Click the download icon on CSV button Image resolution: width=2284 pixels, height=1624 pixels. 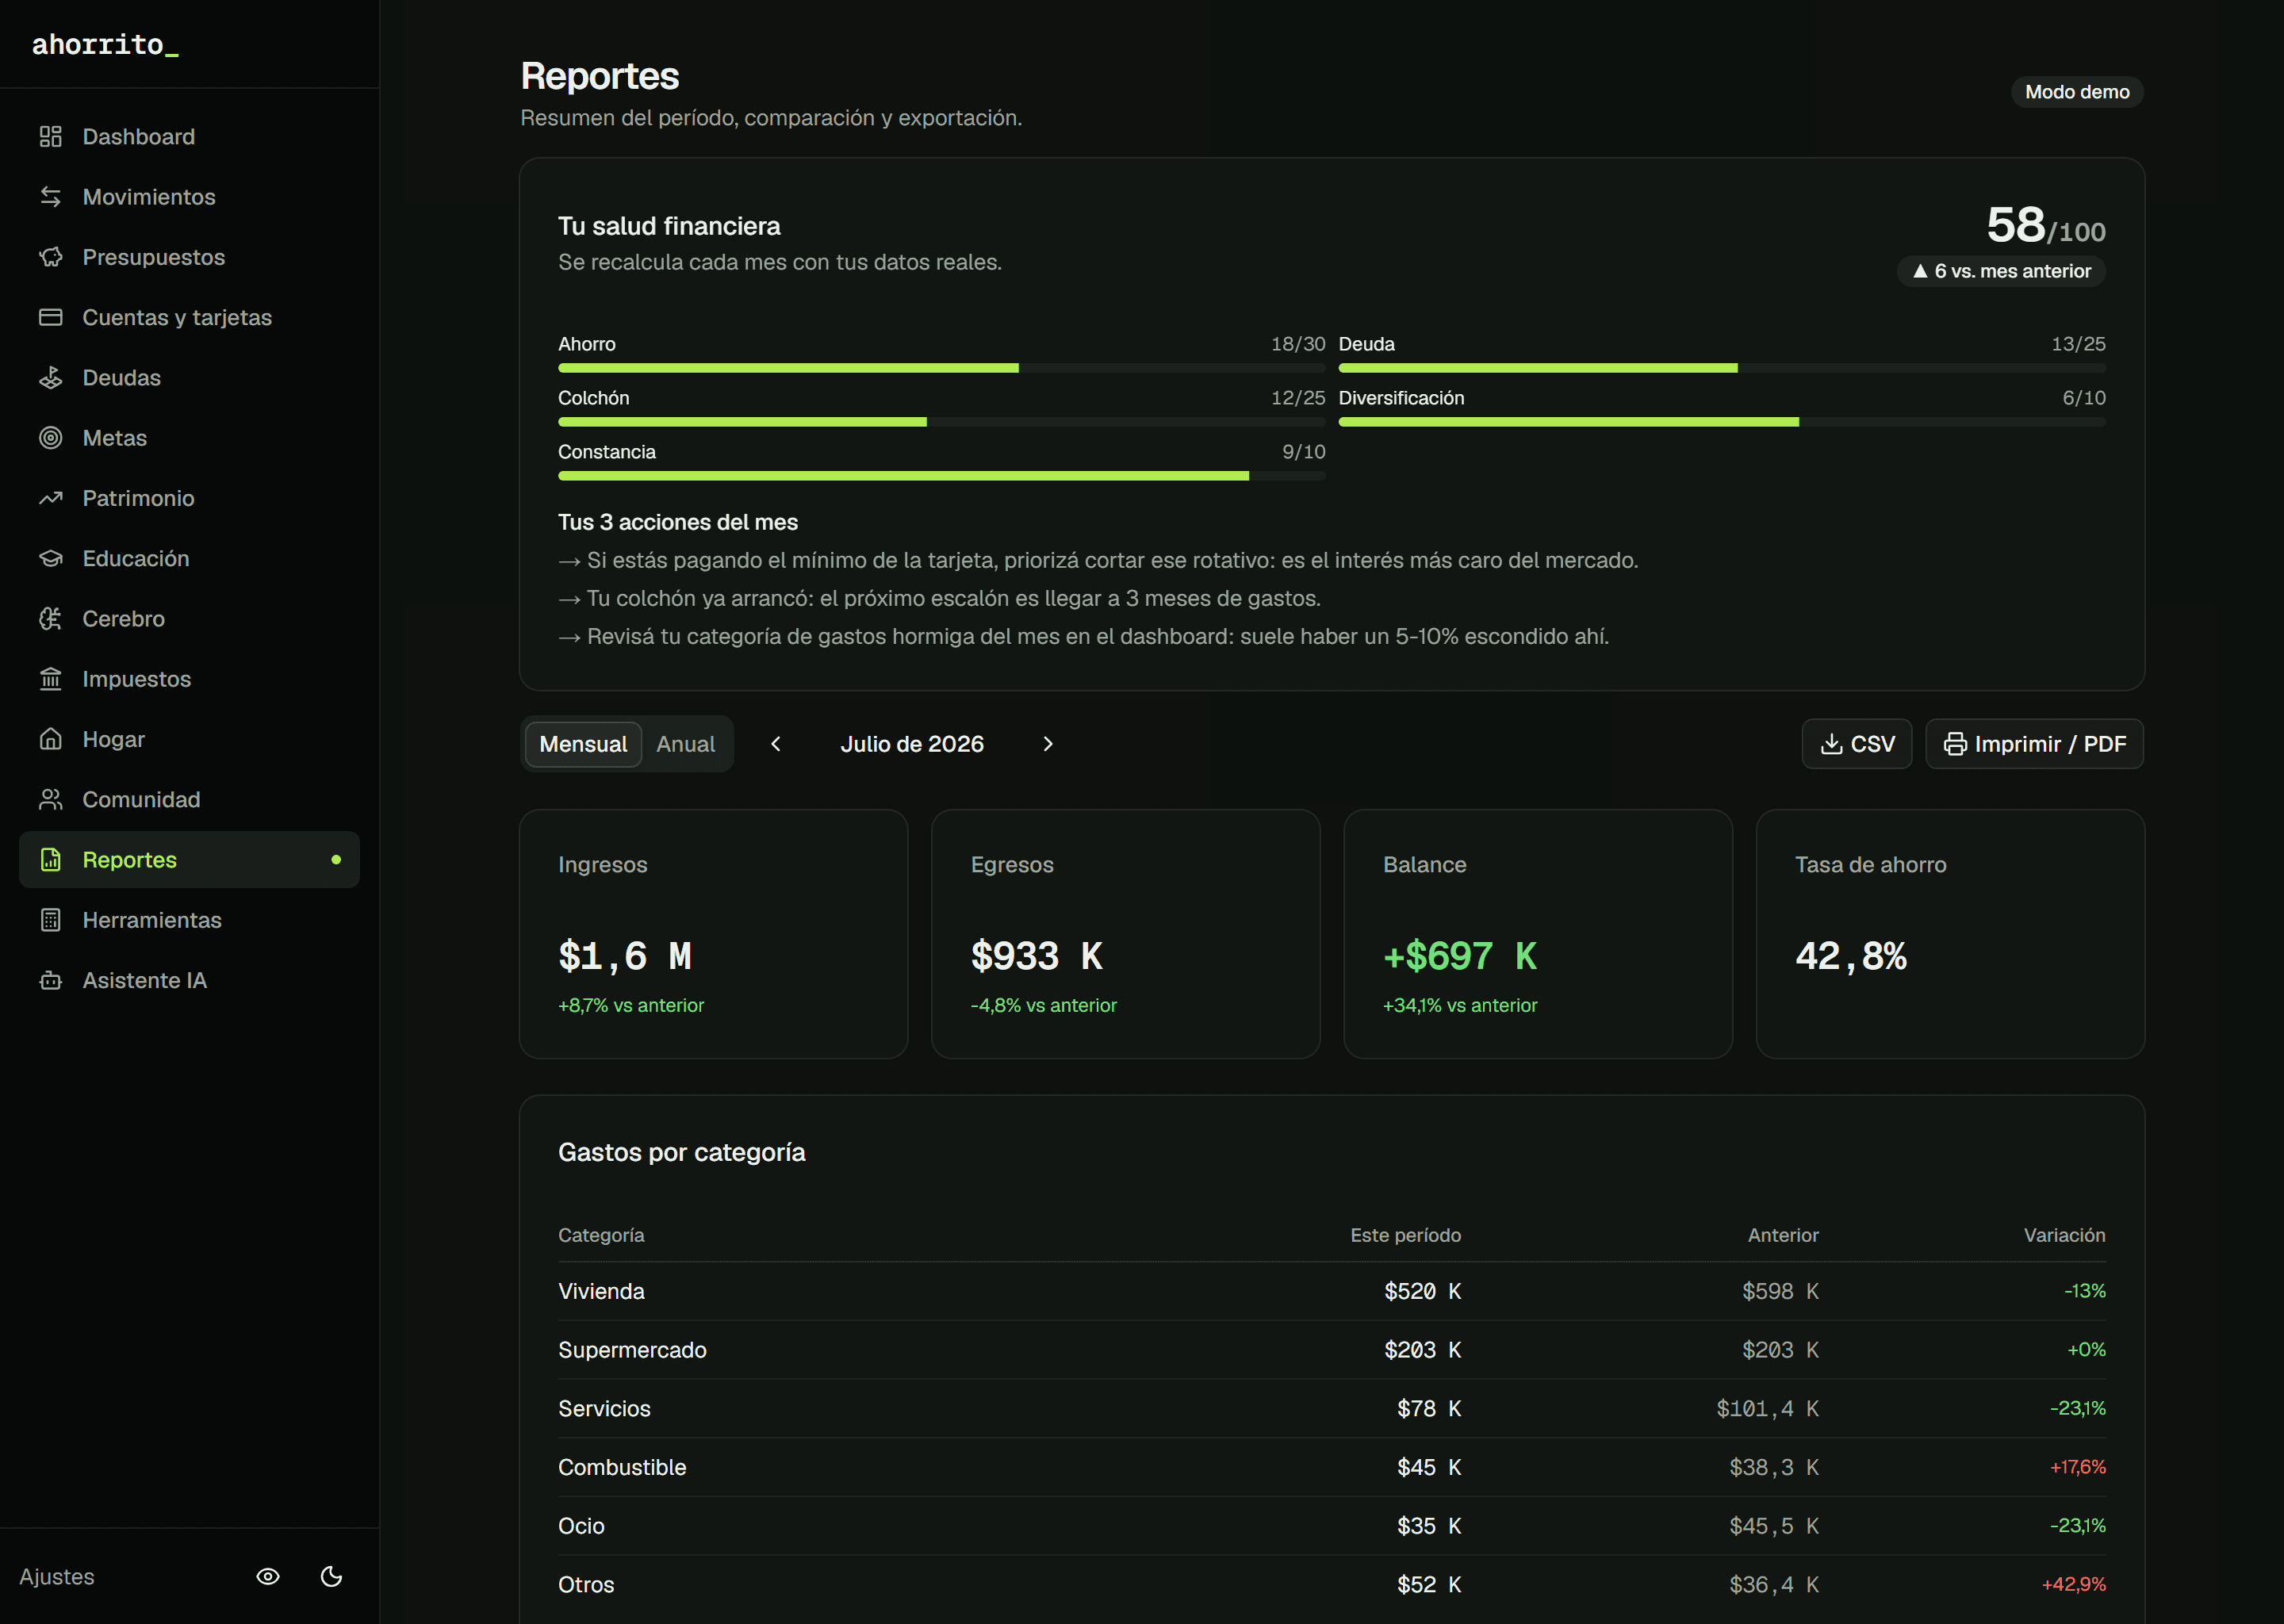click(x=1831, y=744)
